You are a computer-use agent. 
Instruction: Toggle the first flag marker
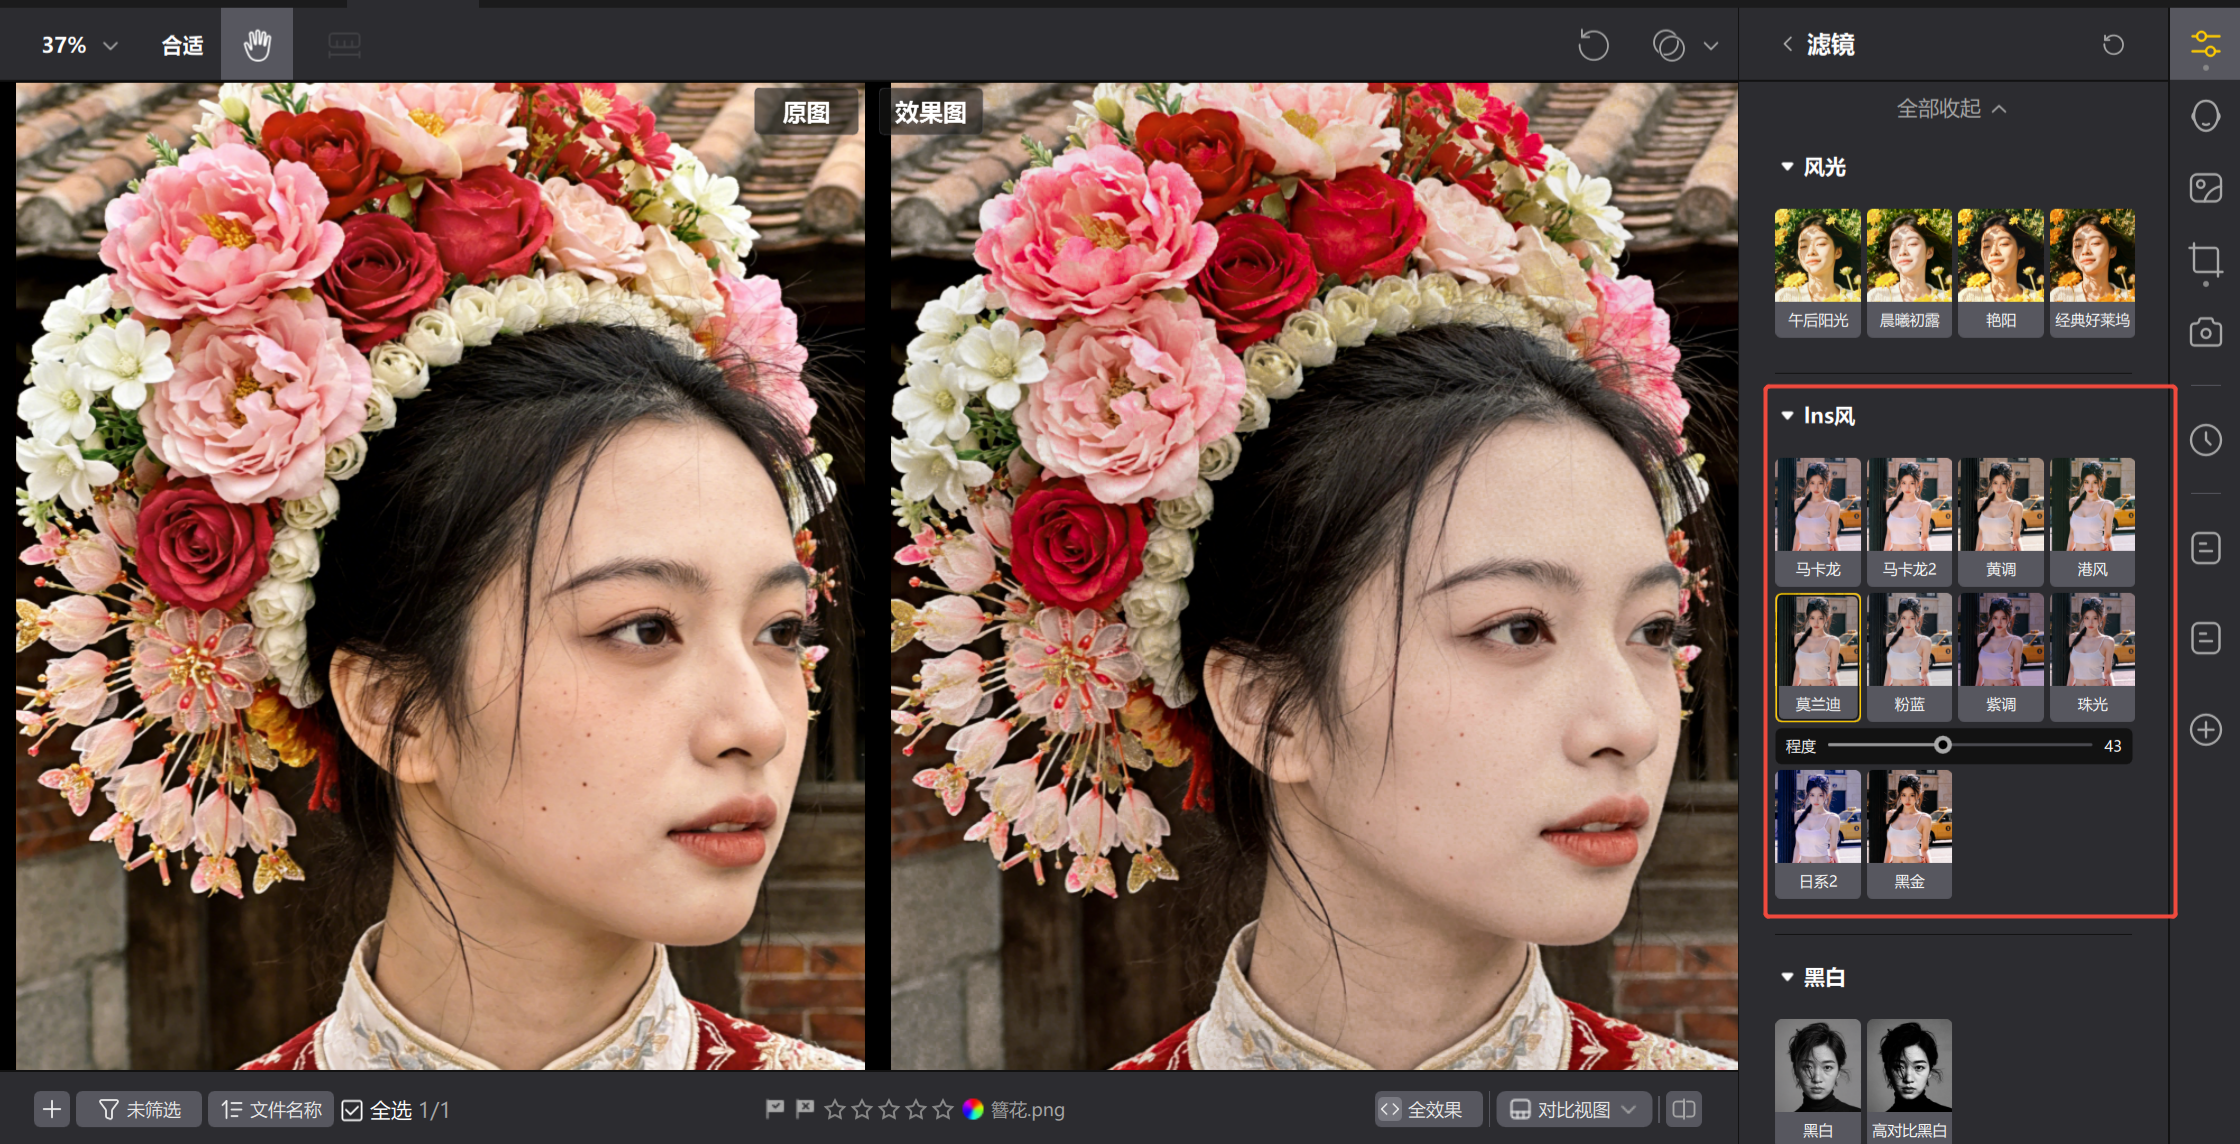(x=774, y=1109)
